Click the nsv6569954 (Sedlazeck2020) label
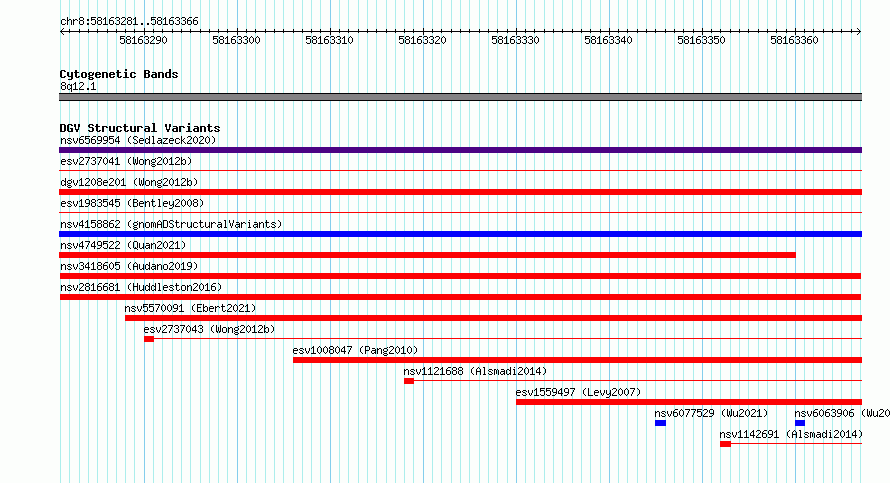This screenshot has height=483, width=890. 138,140
